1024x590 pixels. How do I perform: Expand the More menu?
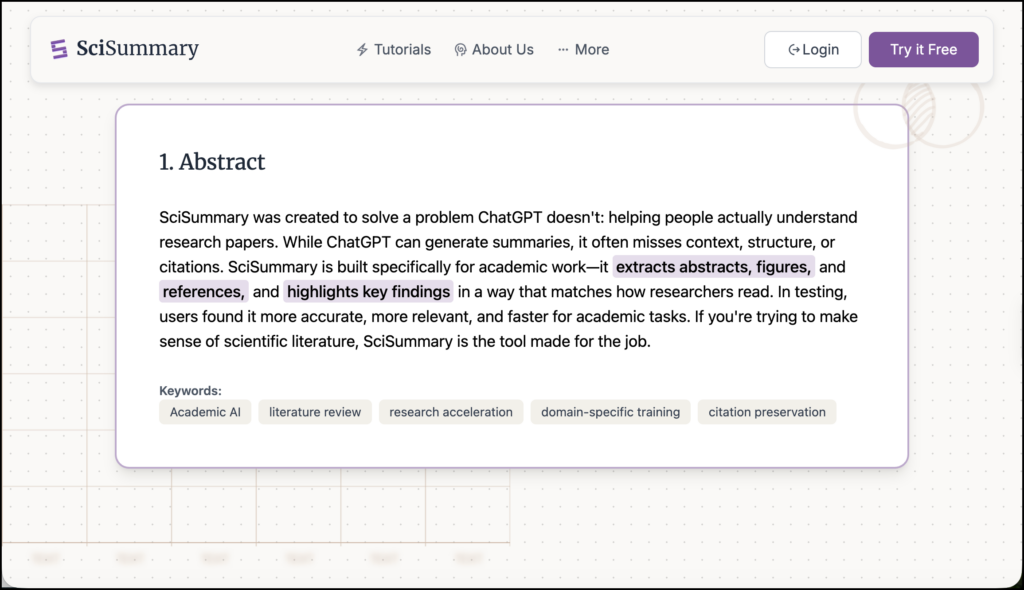click(583, 50)
